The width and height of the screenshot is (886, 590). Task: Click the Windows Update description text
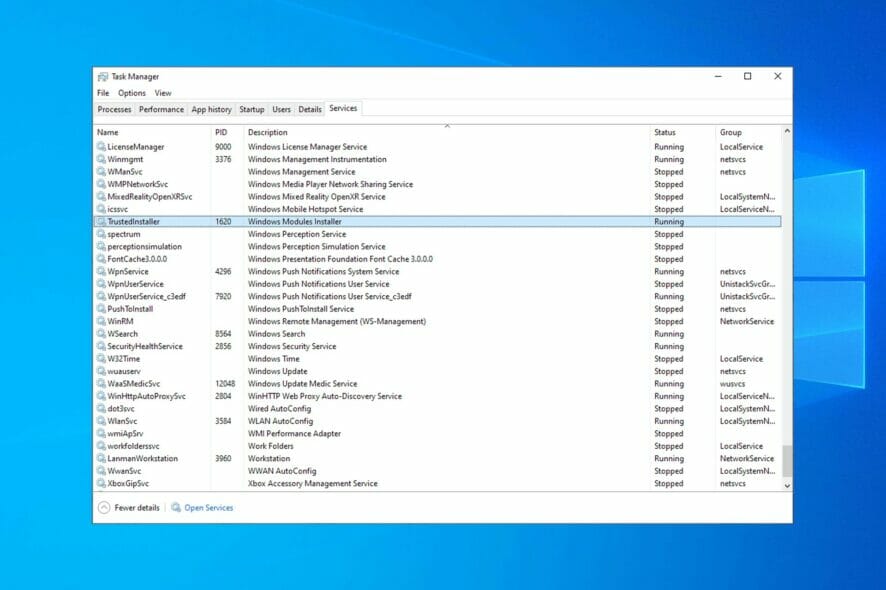pyautogui.click(x=277, y=371)
